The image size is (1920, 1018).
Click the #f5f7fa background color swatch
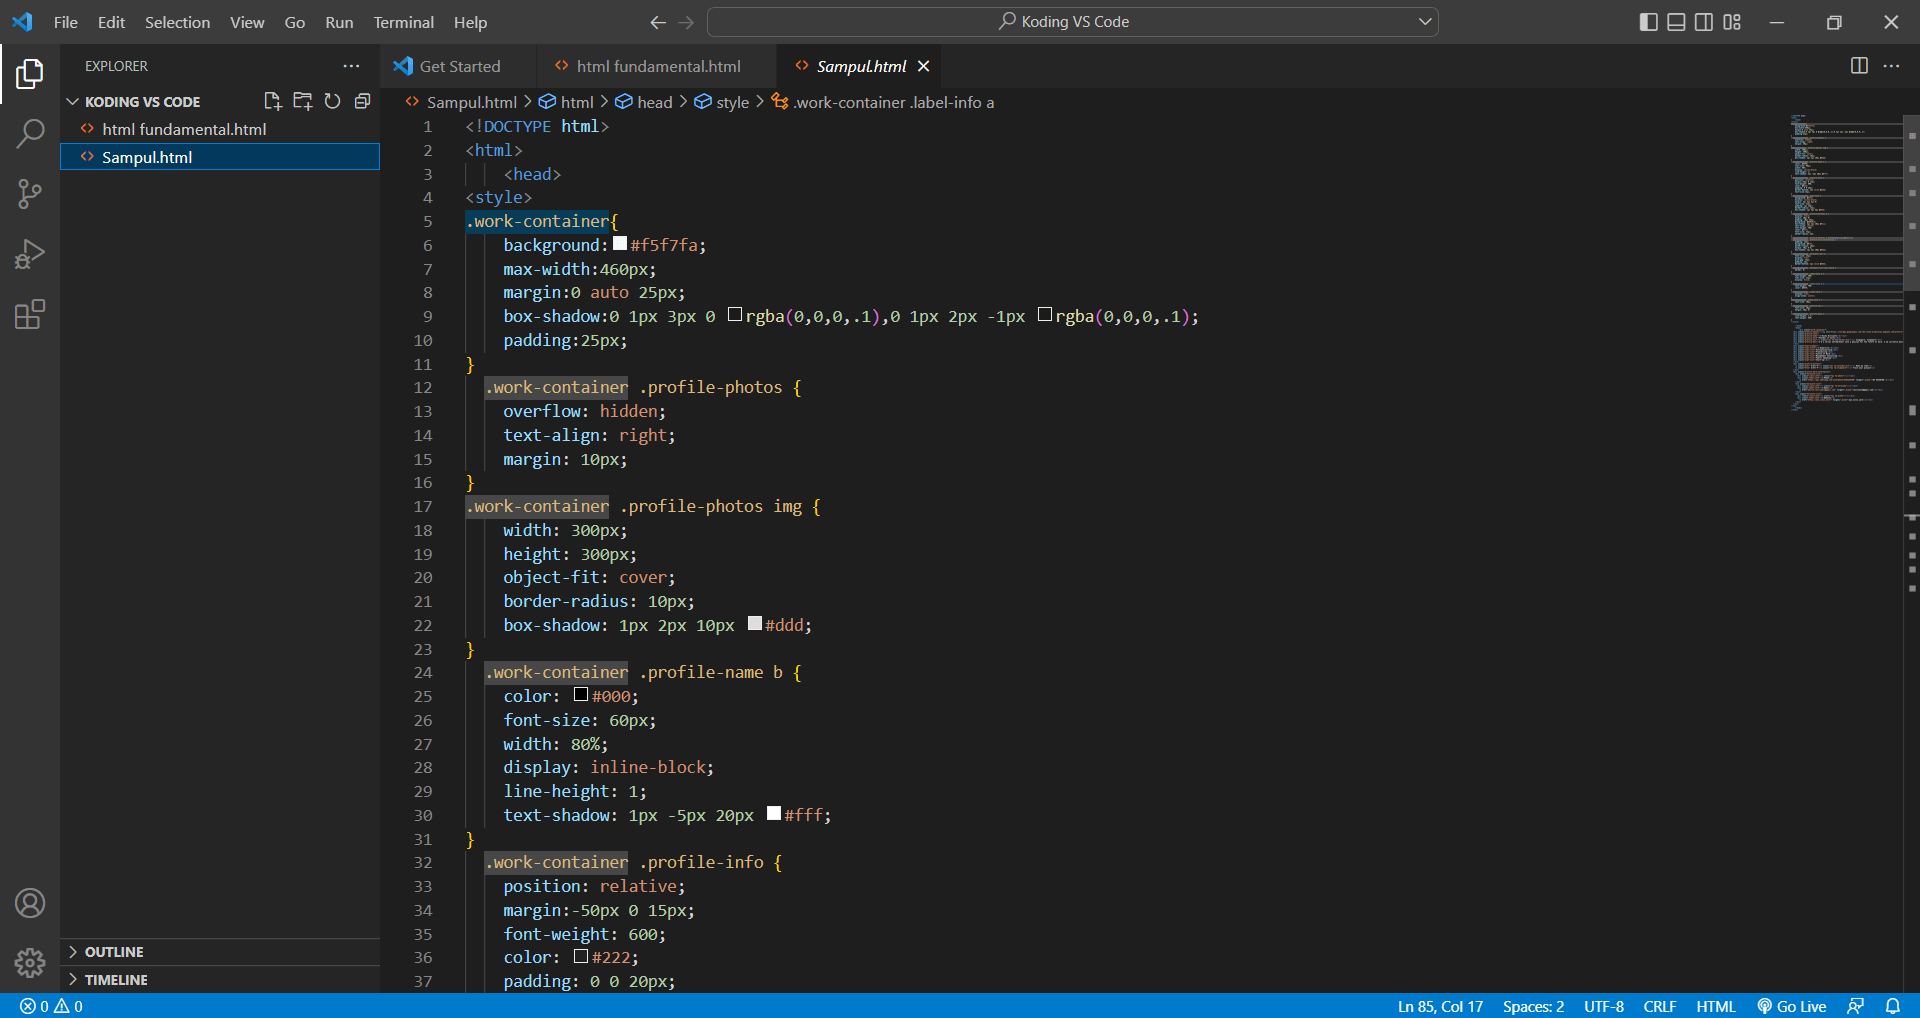coord(620,244)
